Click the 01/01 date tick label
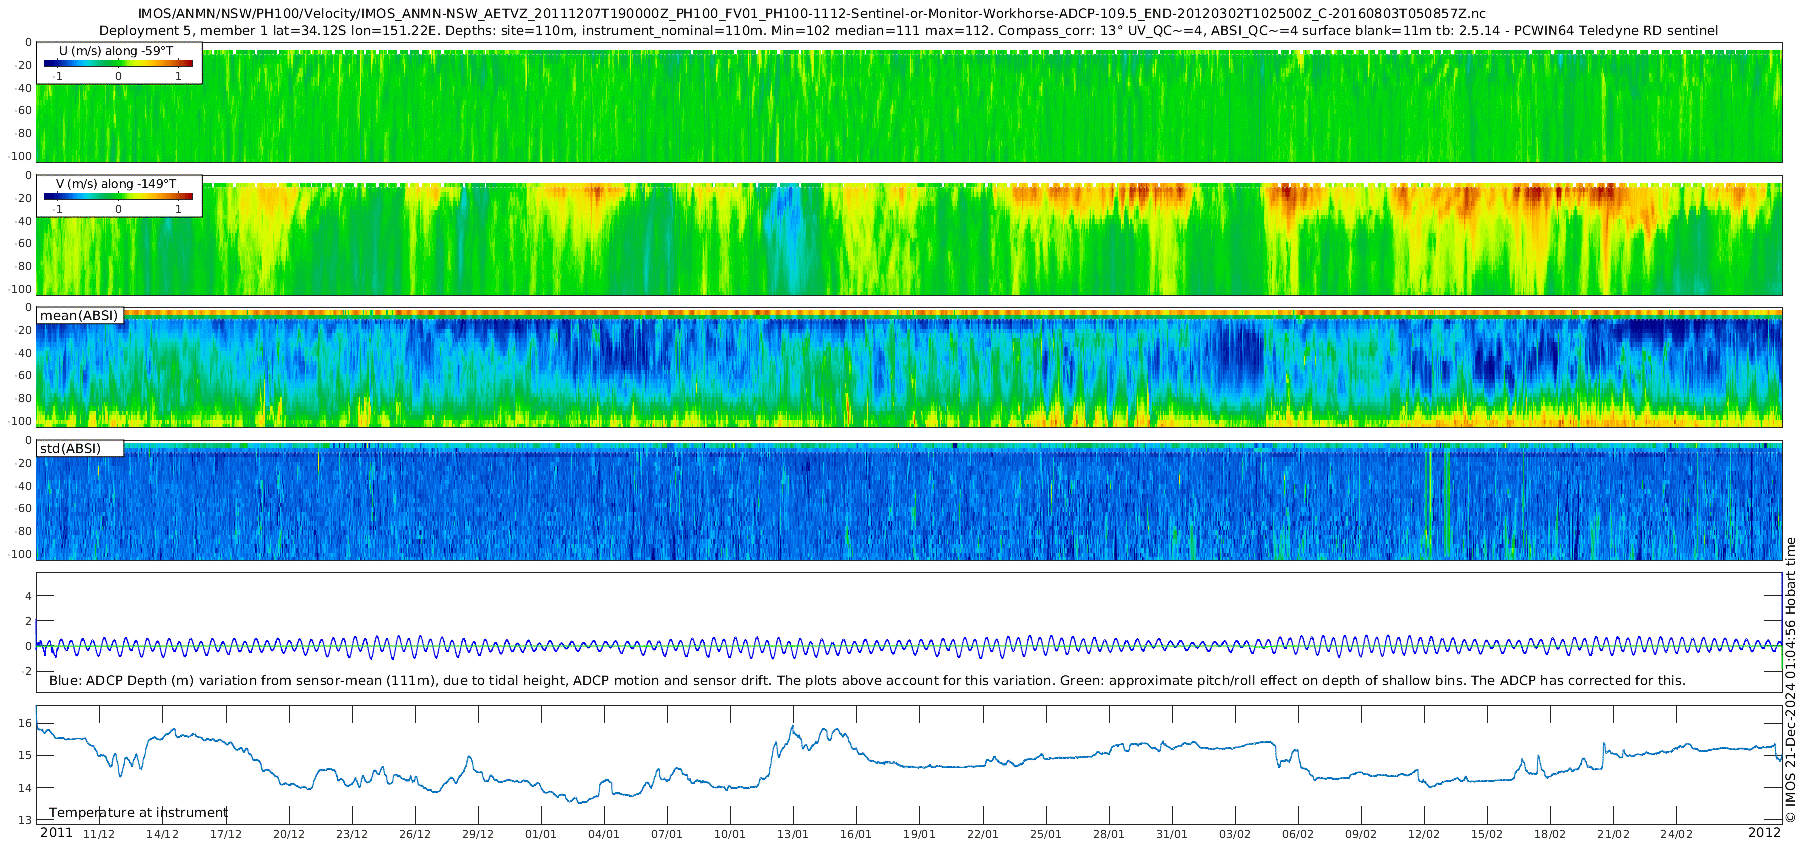 point(541,835)
